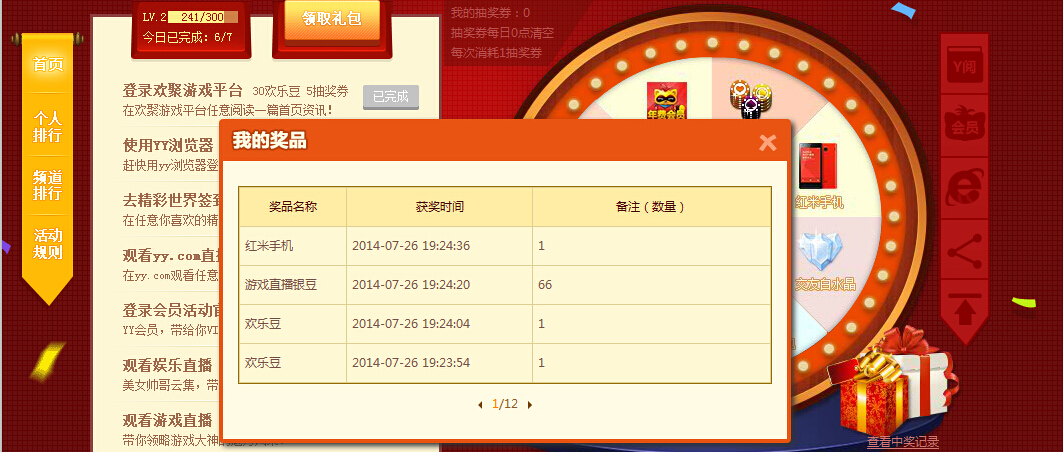Click the time 2014-07-26 19:23:54
Screen dimensions: 1063x452
(411, 363)
